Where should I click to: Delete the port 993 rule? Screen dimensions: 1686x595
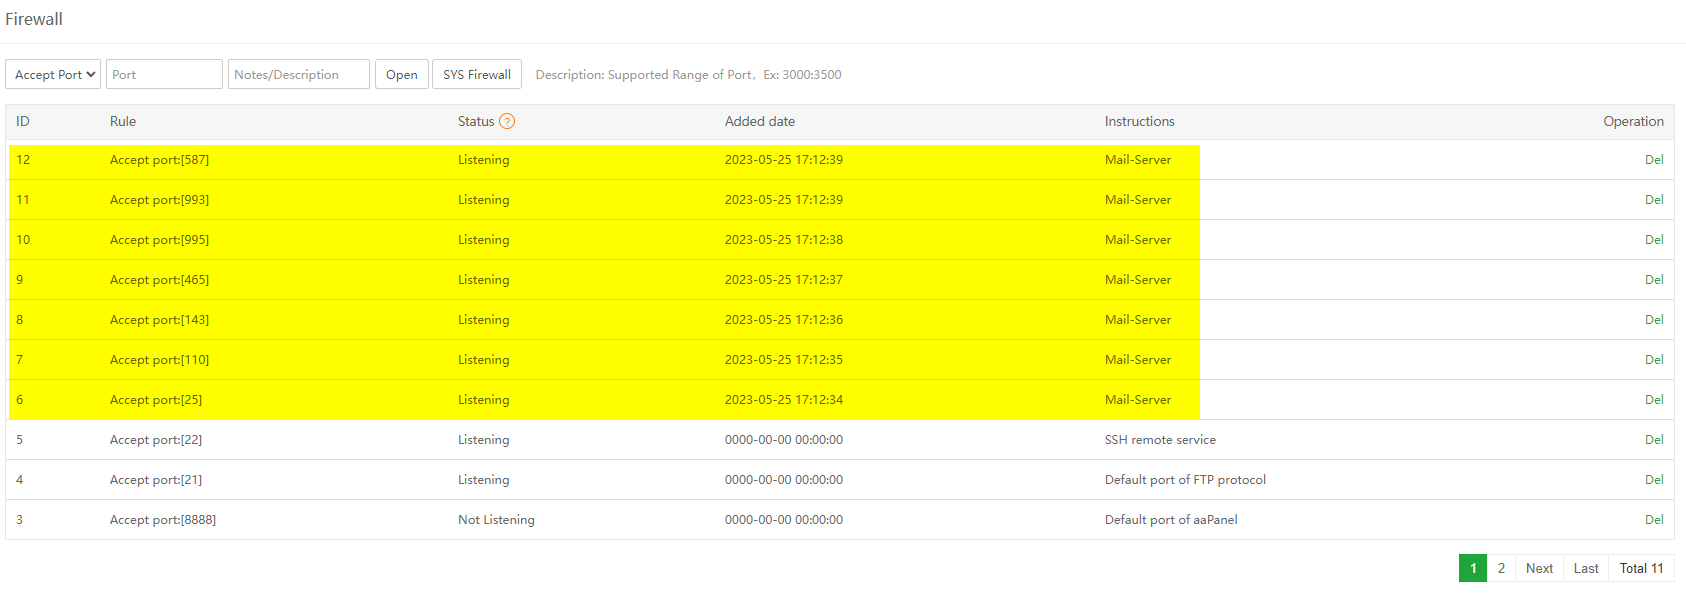(x=1654, y=200)
